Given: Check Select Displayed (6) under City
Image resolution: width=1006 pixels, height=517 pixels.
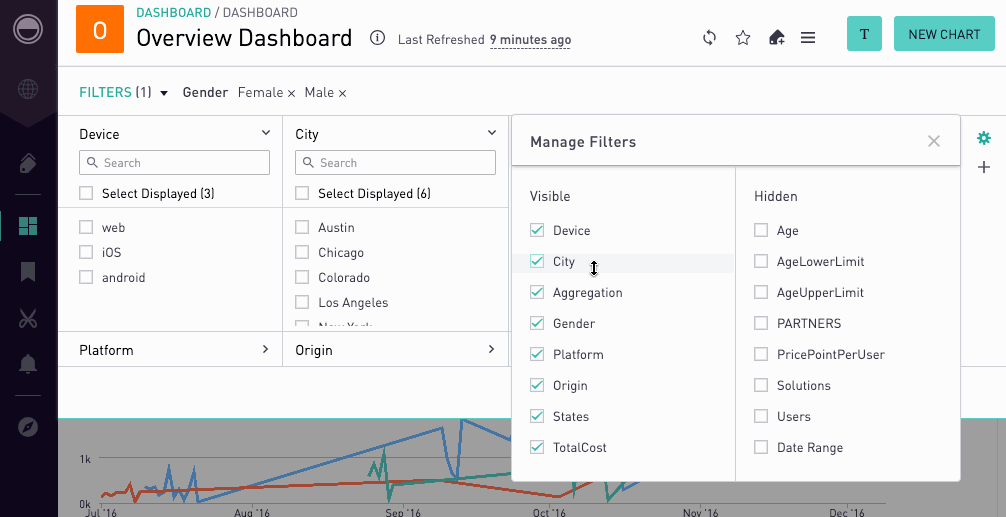Looking at the screenshot, I should tap(302, 193).
